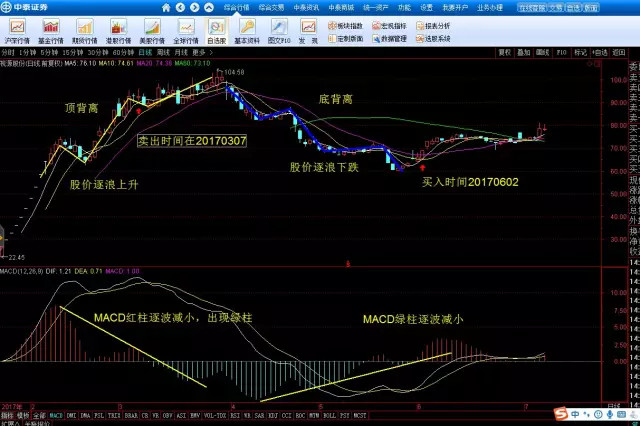Select BOLL indicator tab
The height and width of the screenshot is (426, 640).
329,415
